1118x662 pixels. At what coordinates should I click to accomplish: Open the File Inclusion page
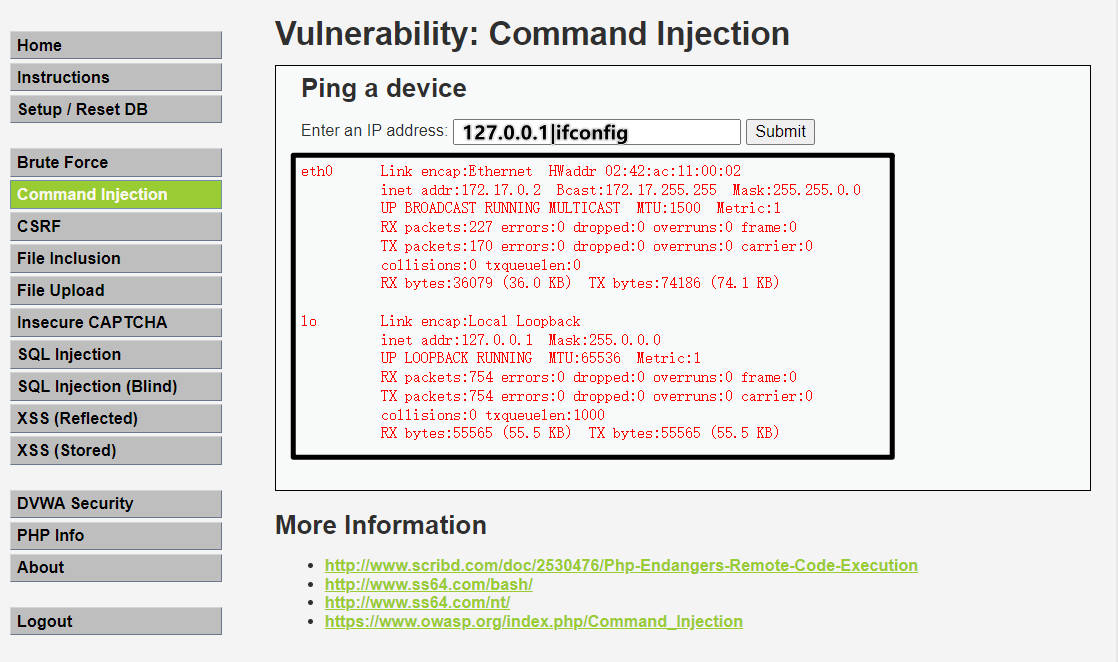point(116,258)
